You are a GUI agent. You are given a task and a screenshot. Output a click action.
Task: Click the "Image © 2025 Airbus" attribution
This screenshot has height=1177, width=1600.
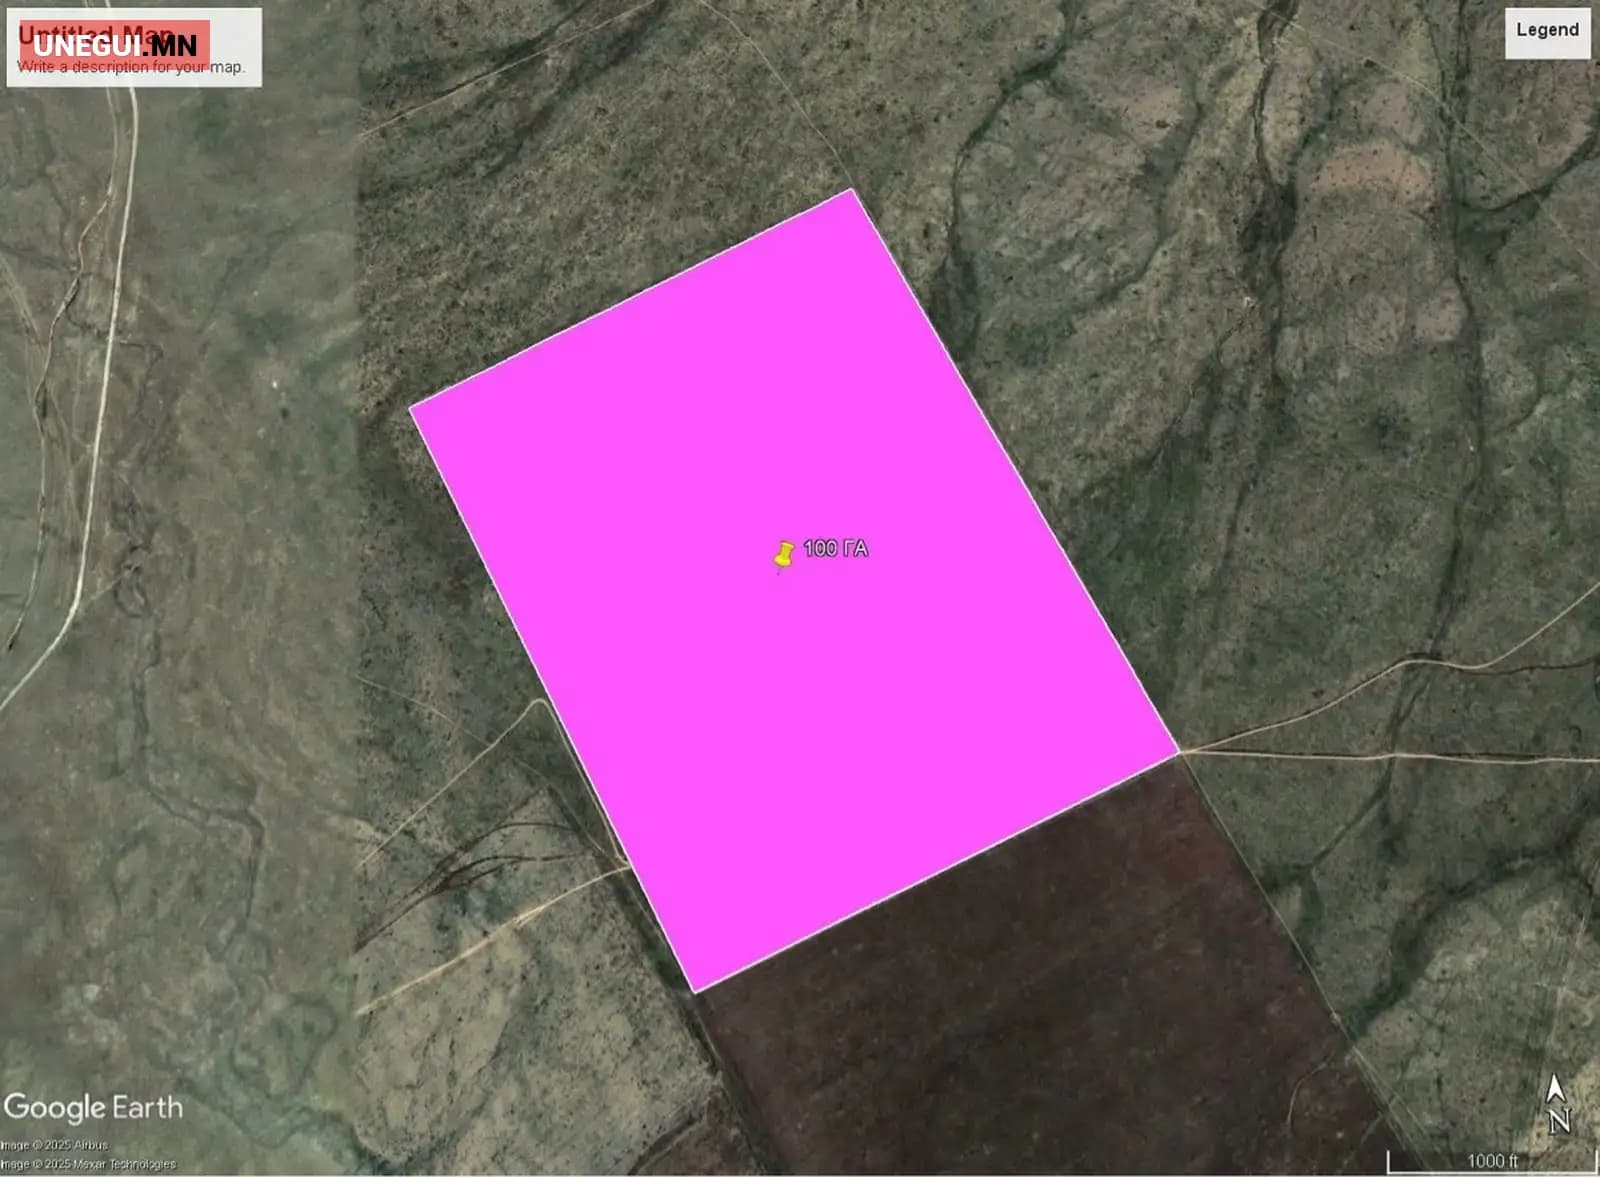pyautogui.click(x=54, y=1145)
